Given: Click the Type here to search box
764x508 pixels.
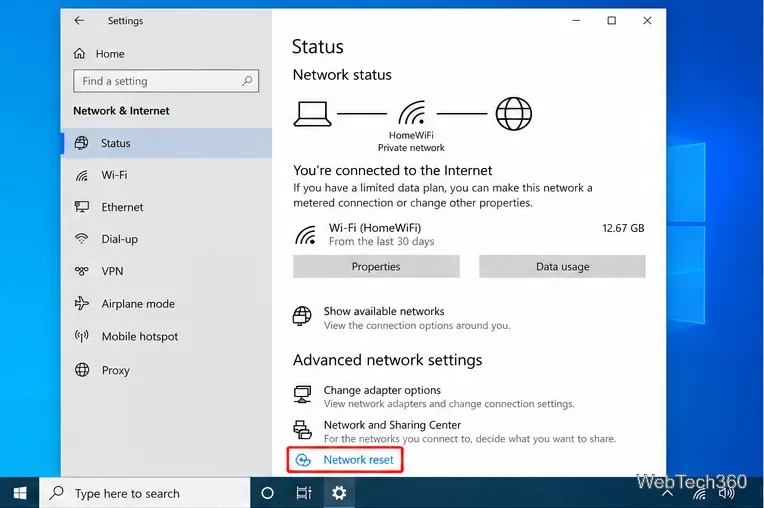Looking at the screenshot, I should pos(145,493).
